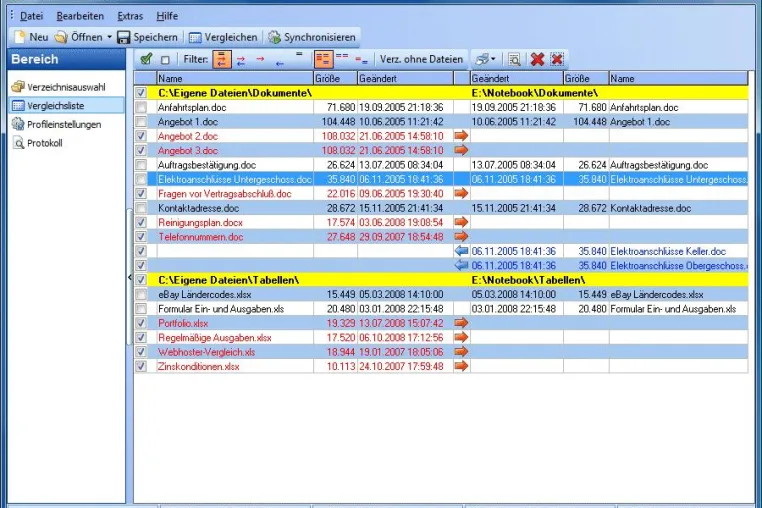Image resolution: width=762 pixels, height=508 pixels.
Task: Check the Auftragsbestätigung.doc row checkbox
Action: point(141,165)
